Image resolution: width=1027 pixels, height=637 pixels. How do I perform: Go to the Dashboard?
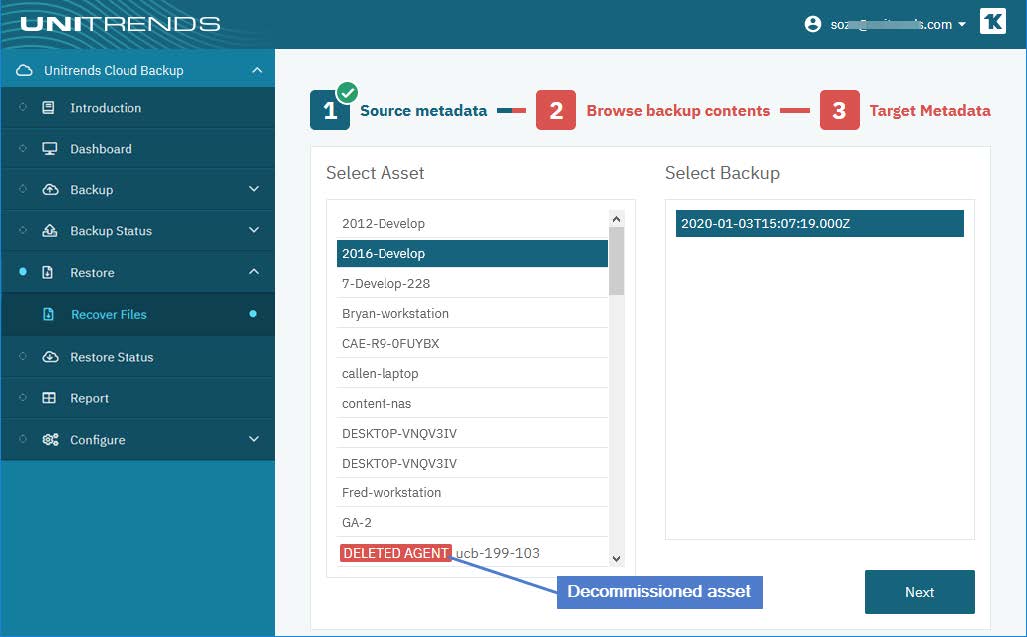pyautogui.click(x=101, y=149)
